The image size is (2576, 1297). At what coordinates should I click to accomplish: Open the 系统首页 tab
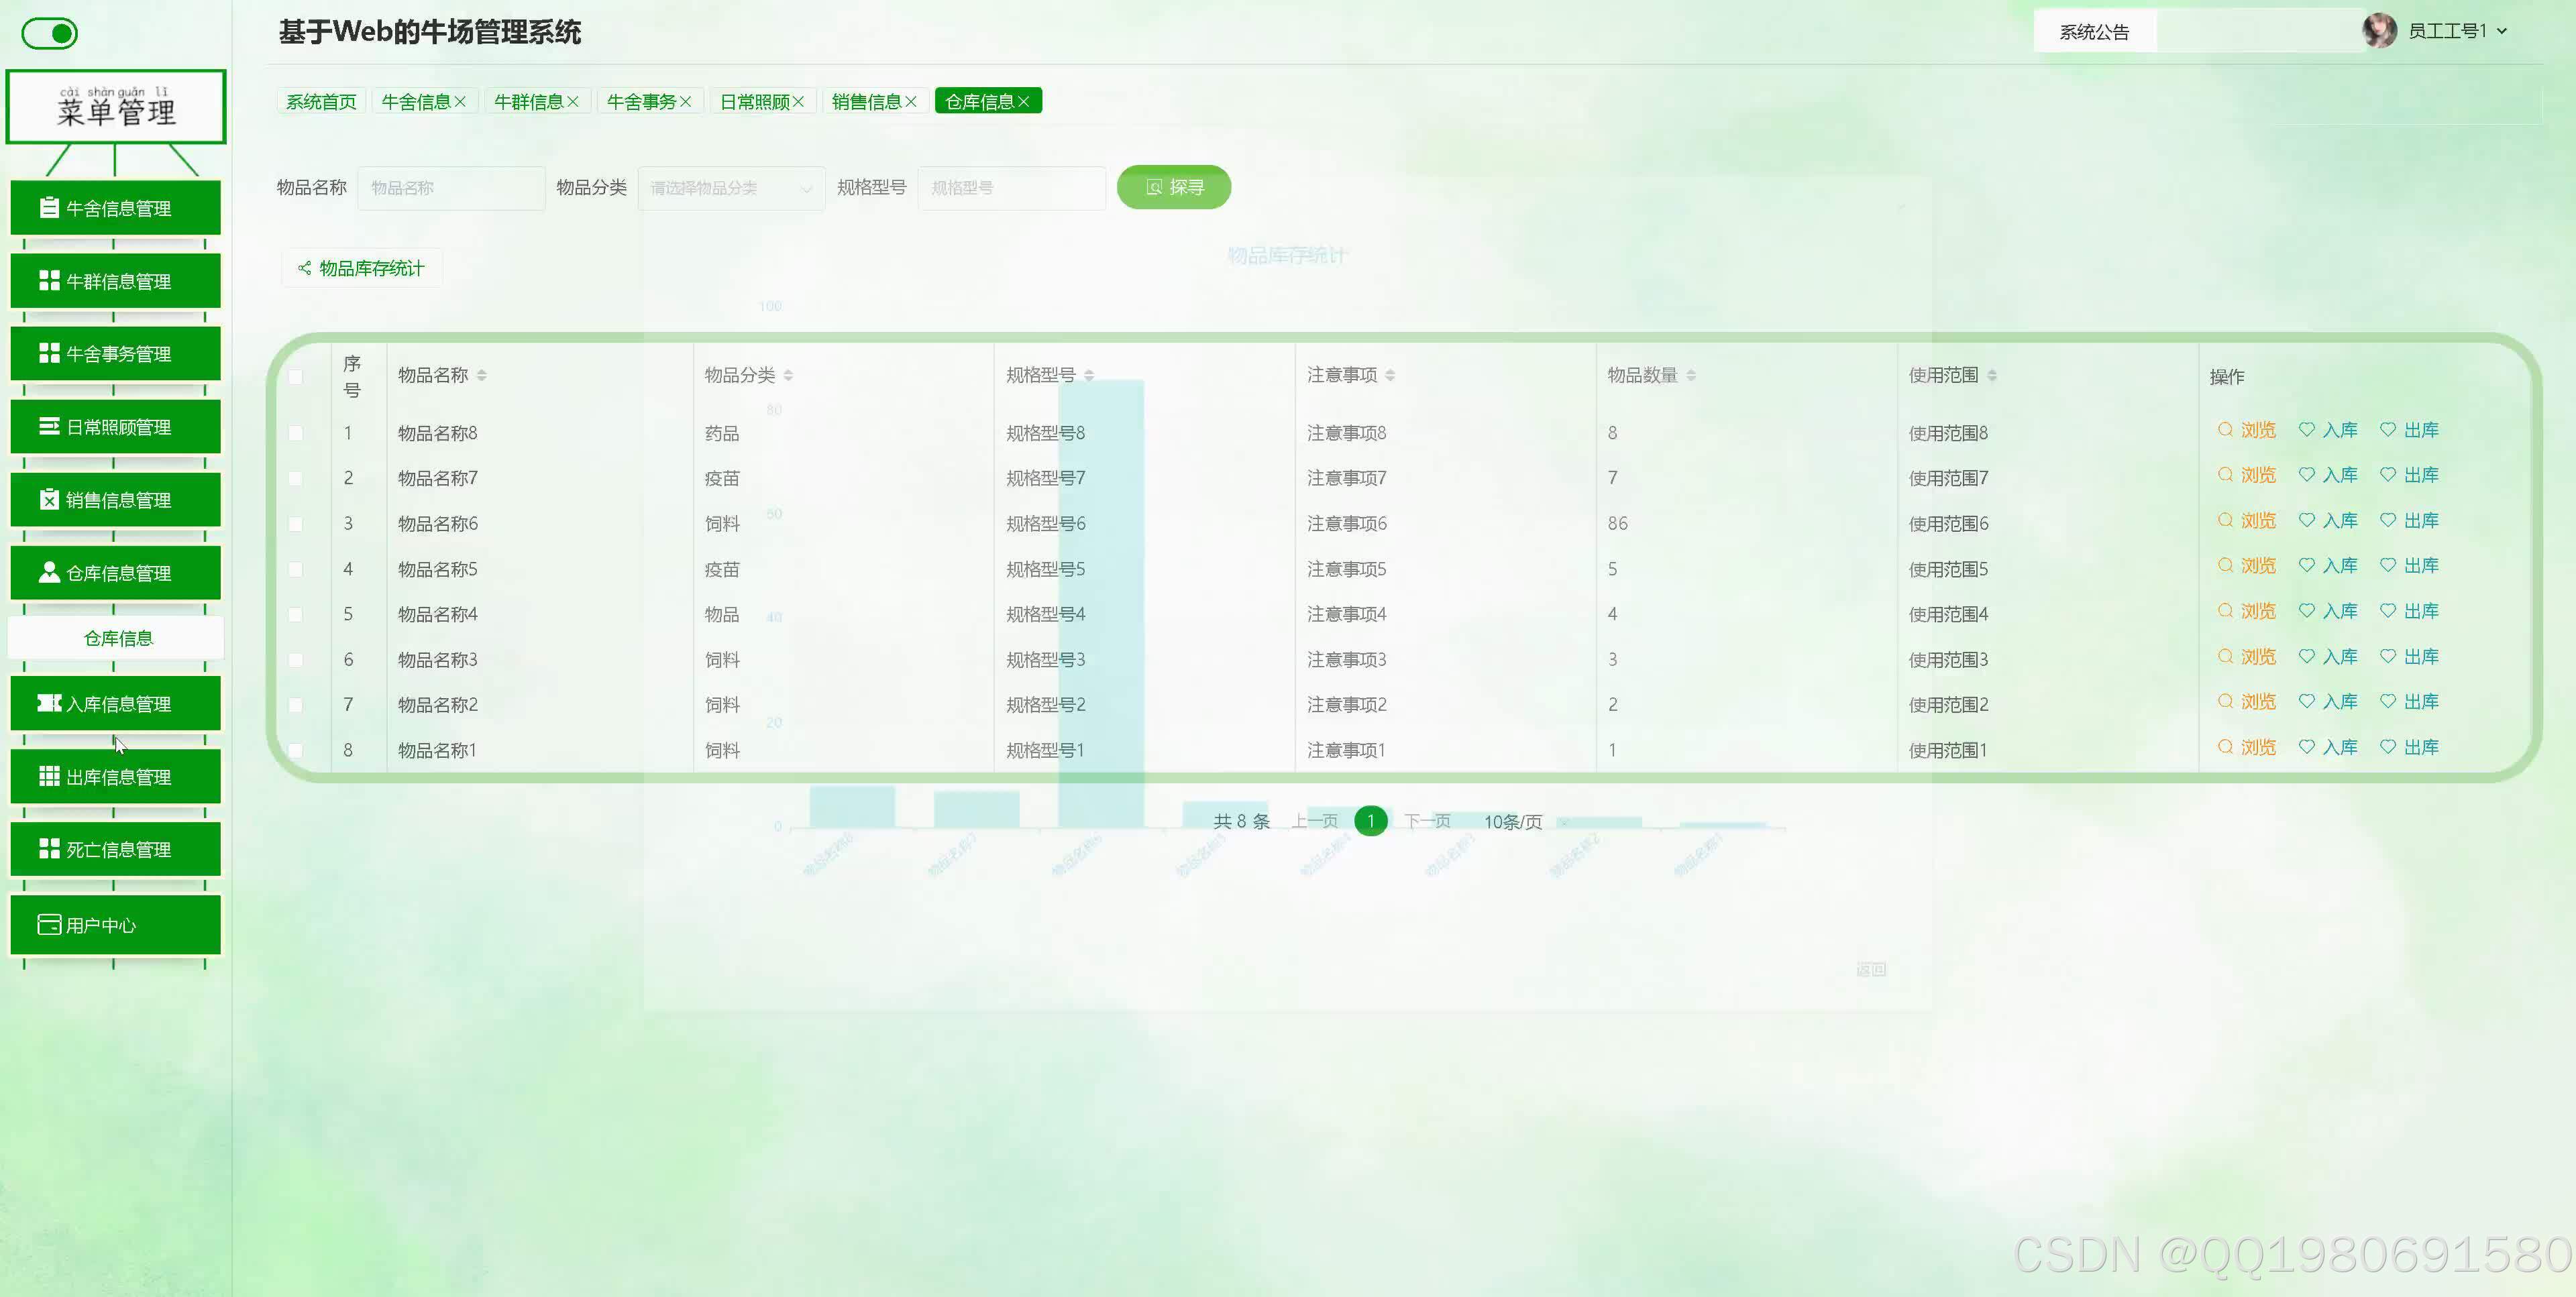321,102
